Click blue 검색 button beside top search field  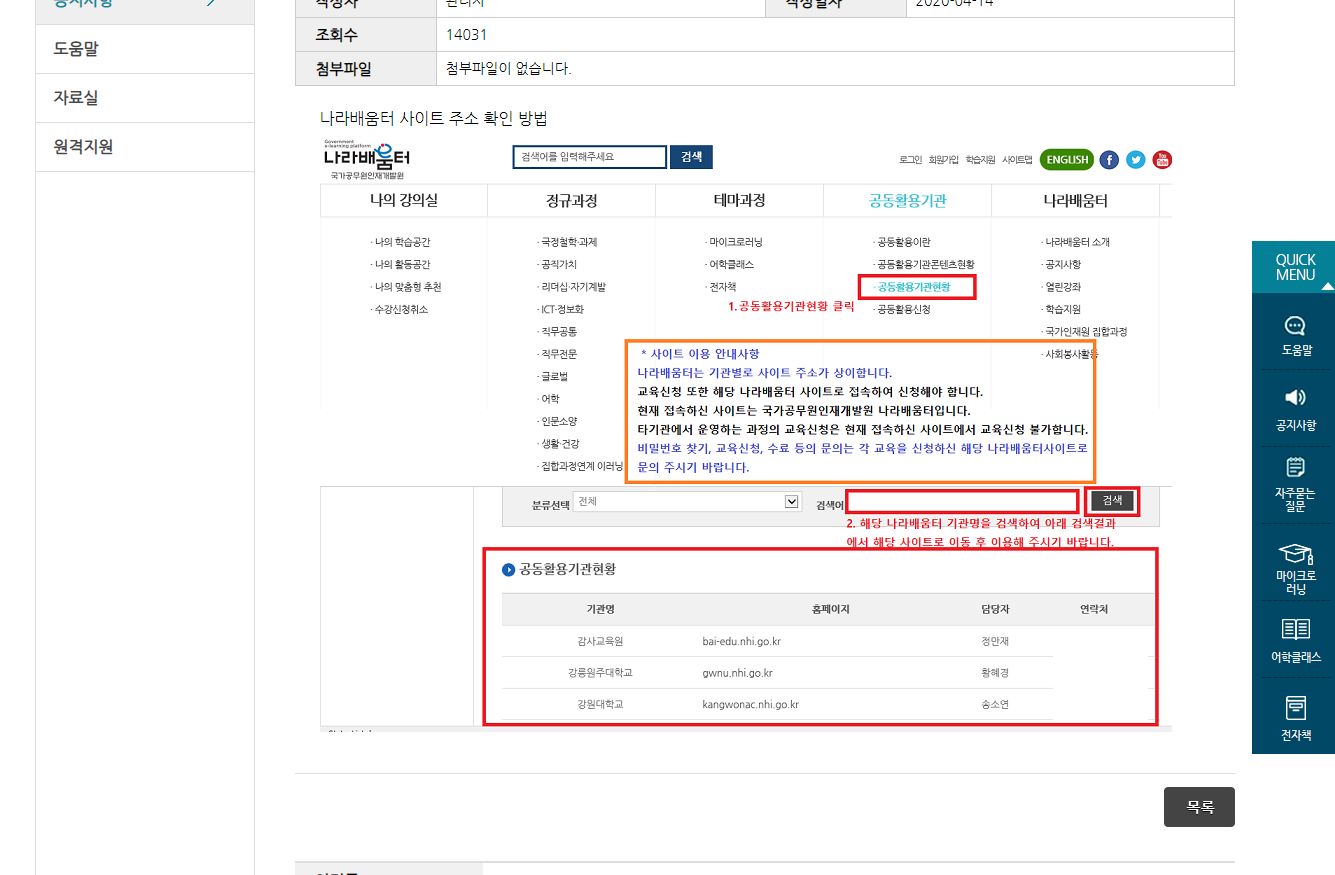692,157
